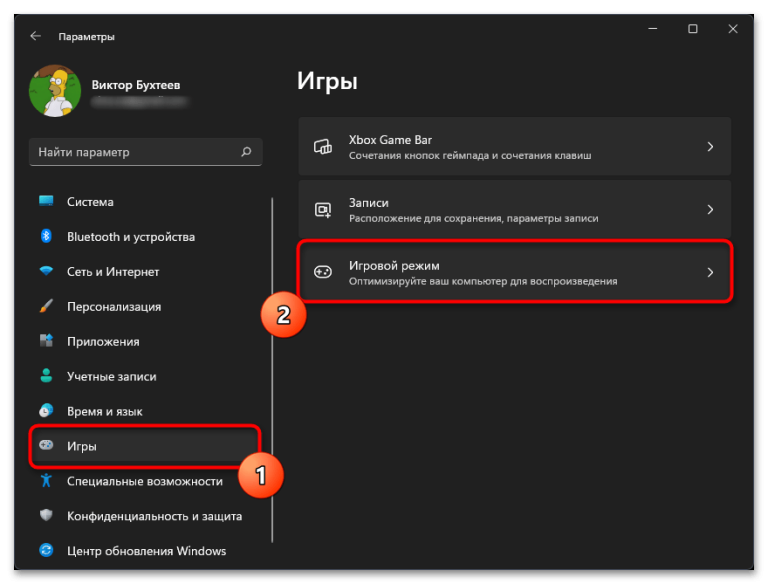Click the paintbrush icon for Персонализация
The image size is (768, 584).
tap(46, 306)
